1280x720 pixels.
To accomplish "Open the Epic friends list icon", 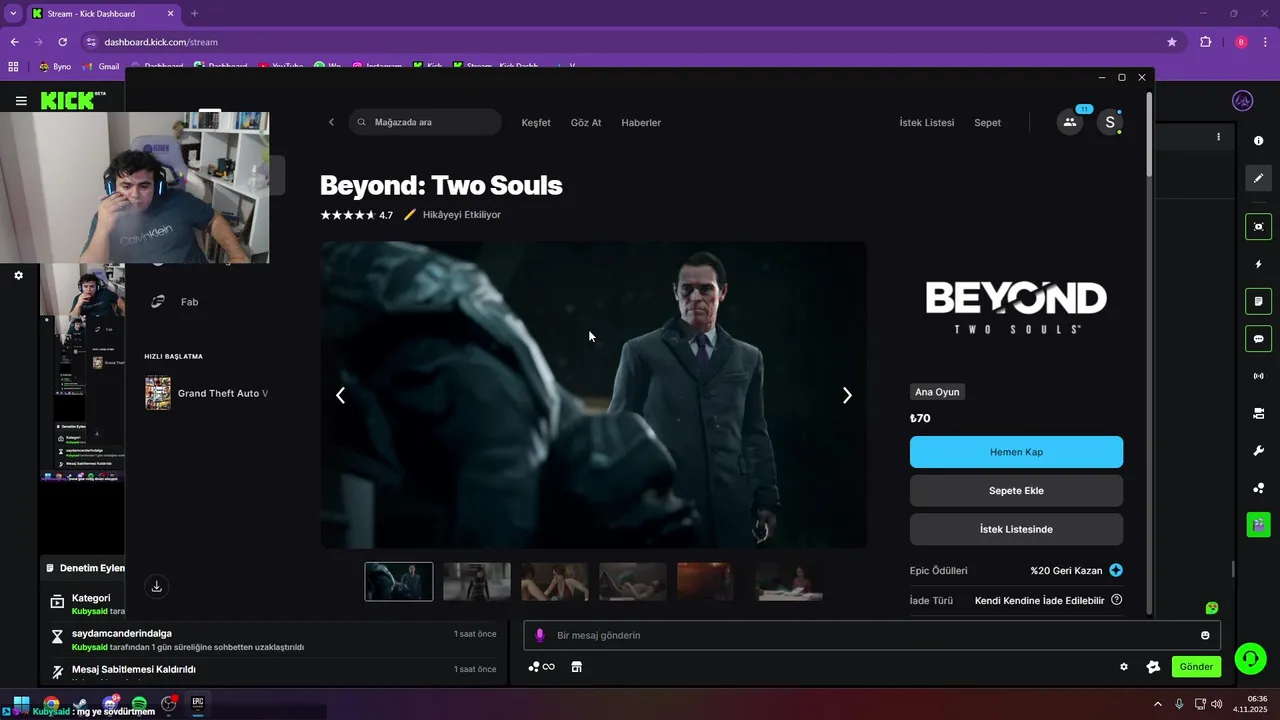I will [x=1070, y=122].
